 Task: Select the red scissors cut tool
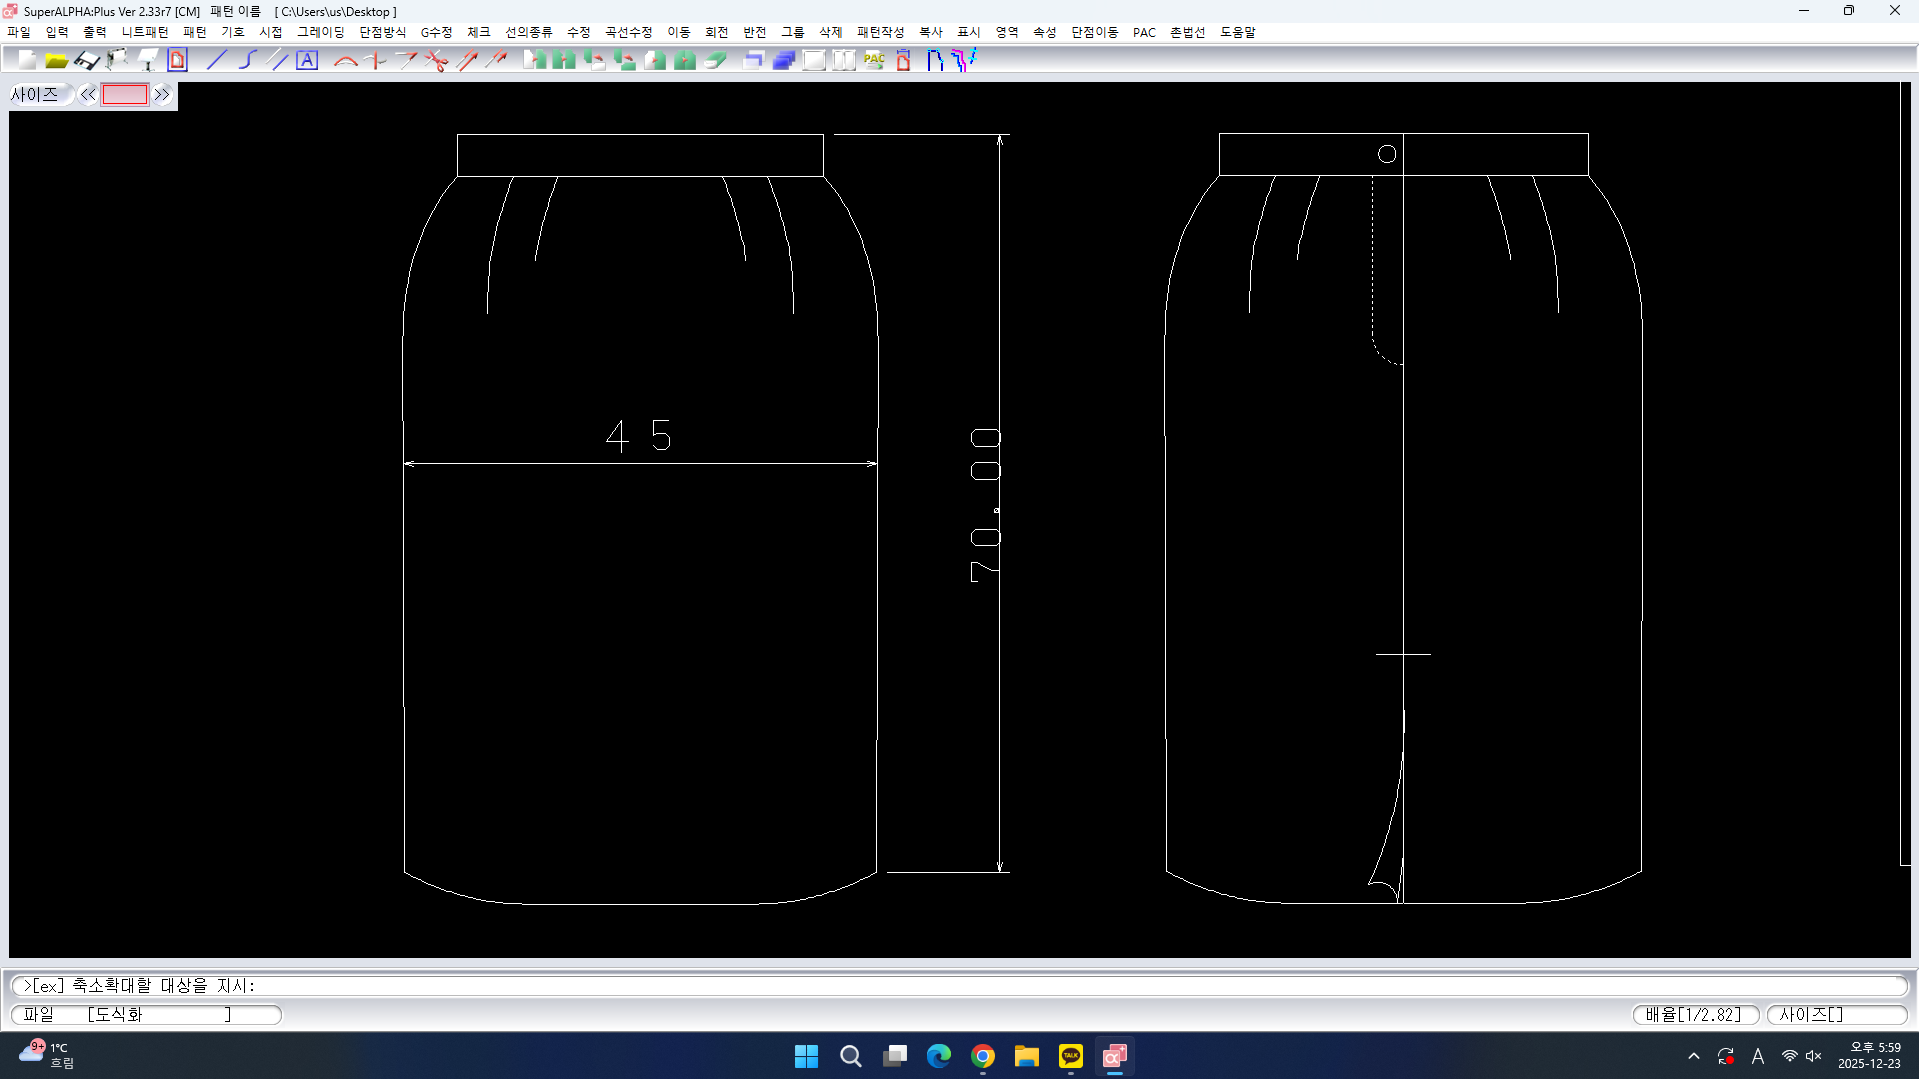click(436, 60)
